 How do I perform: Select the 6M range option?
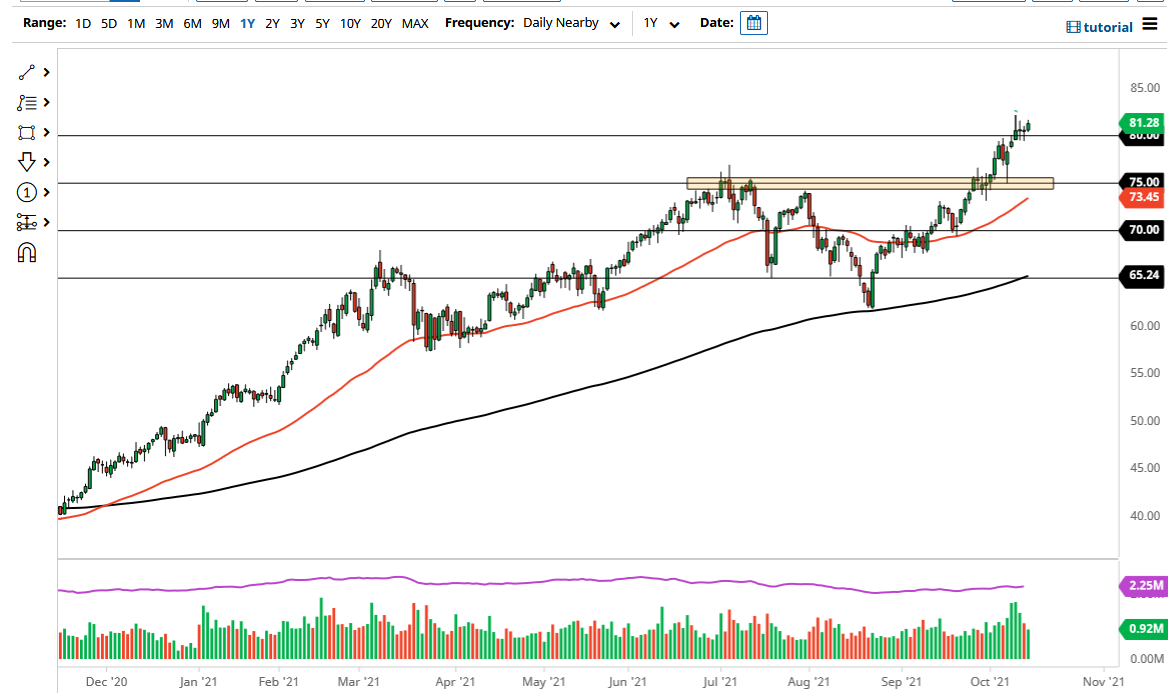(x=192, y=23)
